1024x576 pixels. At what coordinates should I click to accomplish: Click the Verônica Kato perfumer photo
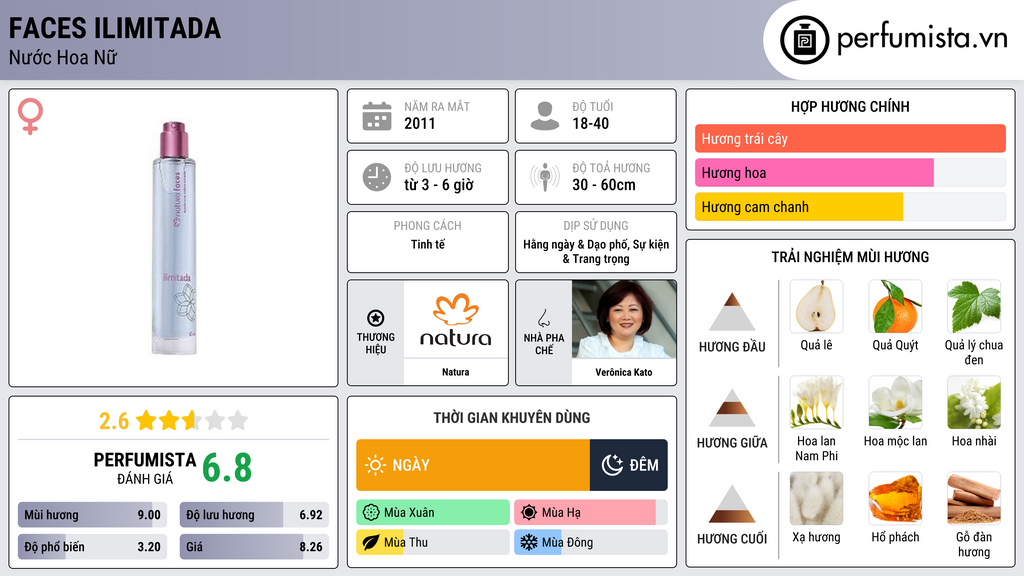pyautogui.click(x=624, y=319)
